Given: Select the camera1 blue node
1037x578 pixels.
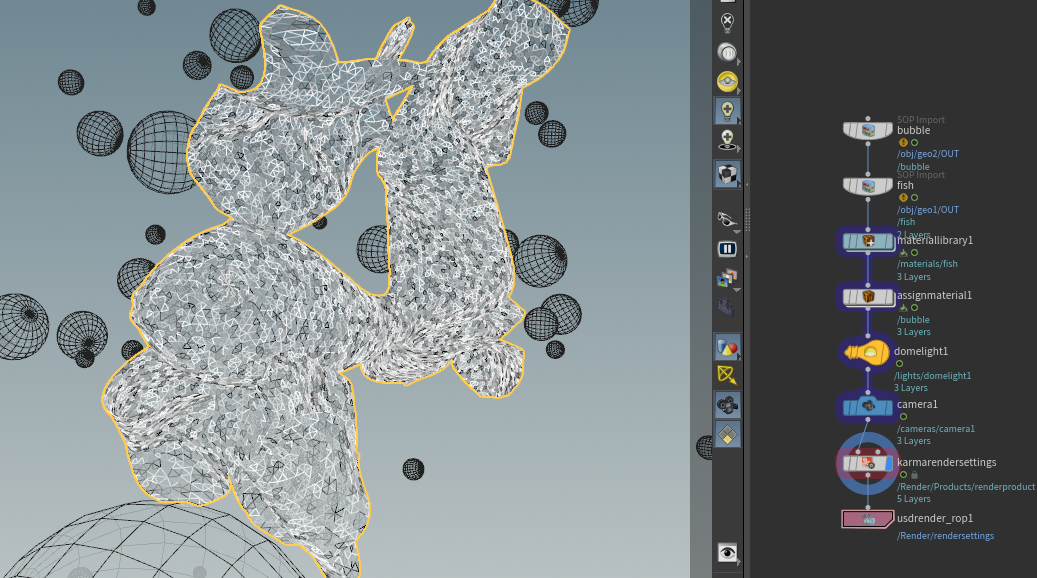Looking at the screenshot, I should pyautogui.click(x=868, y=406).
